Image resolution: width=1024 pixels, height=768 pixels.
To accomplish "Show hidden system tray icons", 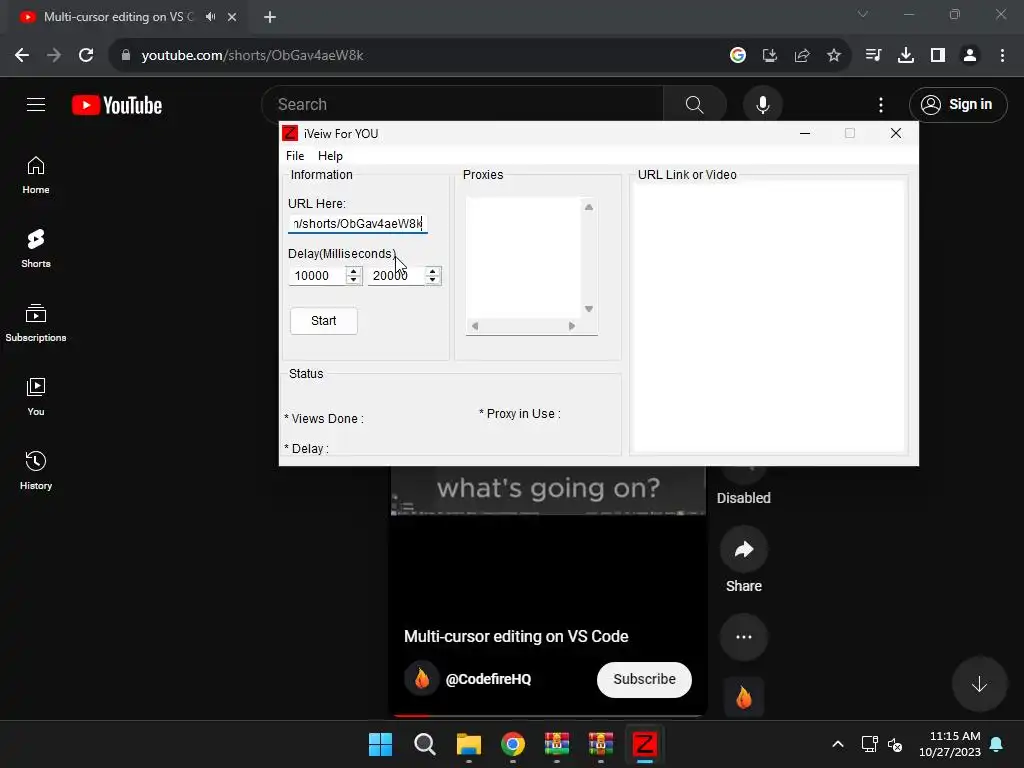I will [838, 744].
